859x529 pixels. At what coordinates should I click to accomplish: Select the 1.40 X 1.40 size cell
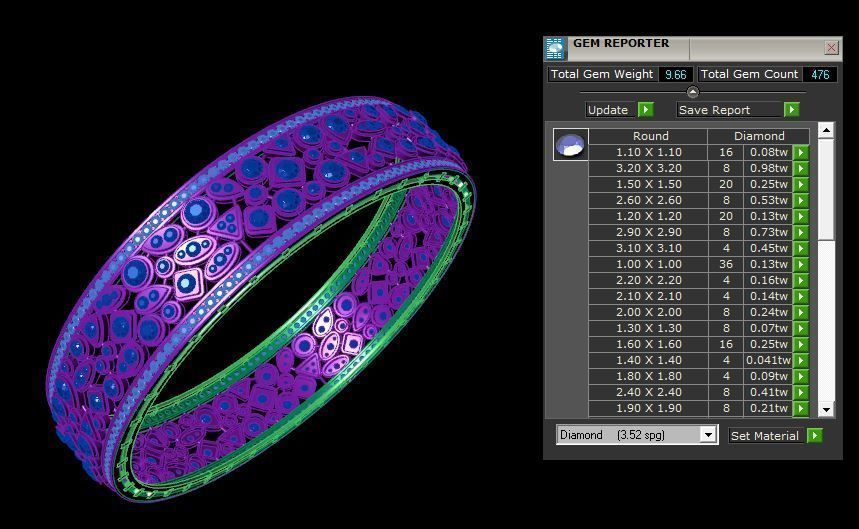(x=649, y=360)
